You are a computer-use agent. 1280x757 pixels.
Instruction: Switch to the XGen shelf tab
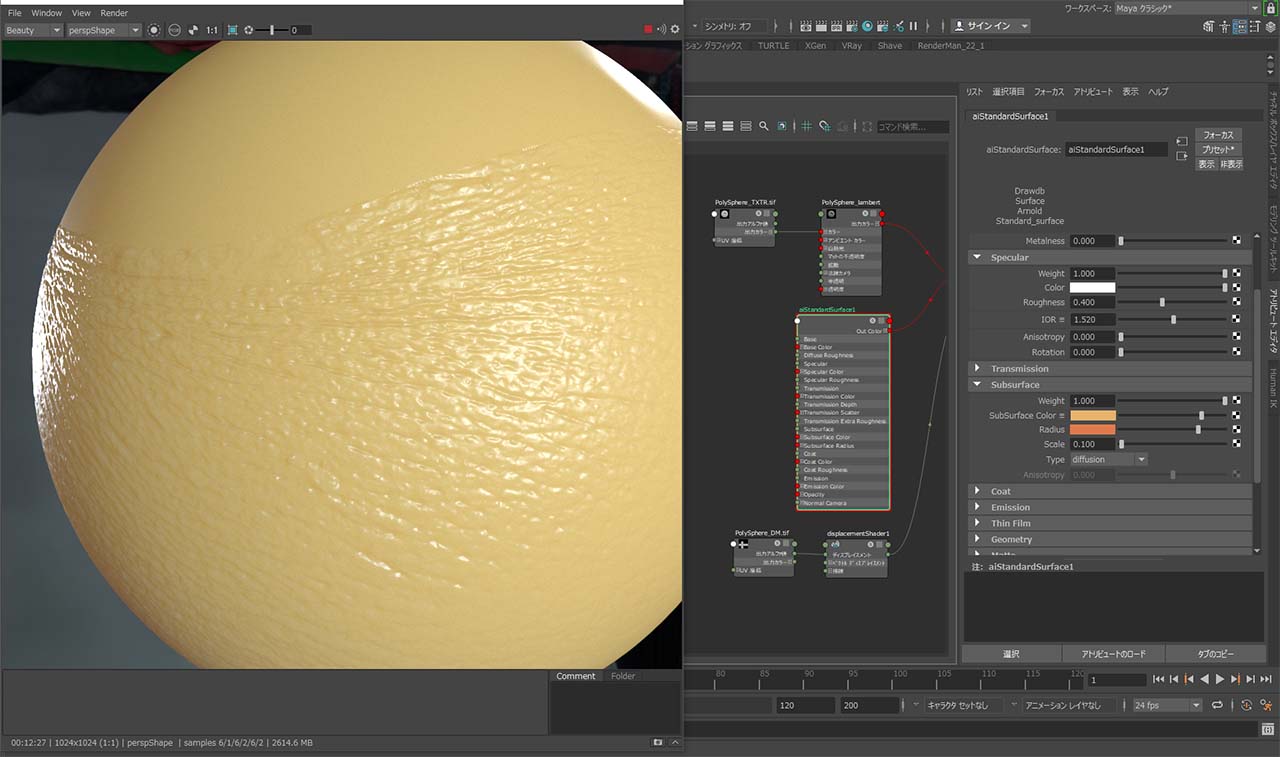point(815,46)
